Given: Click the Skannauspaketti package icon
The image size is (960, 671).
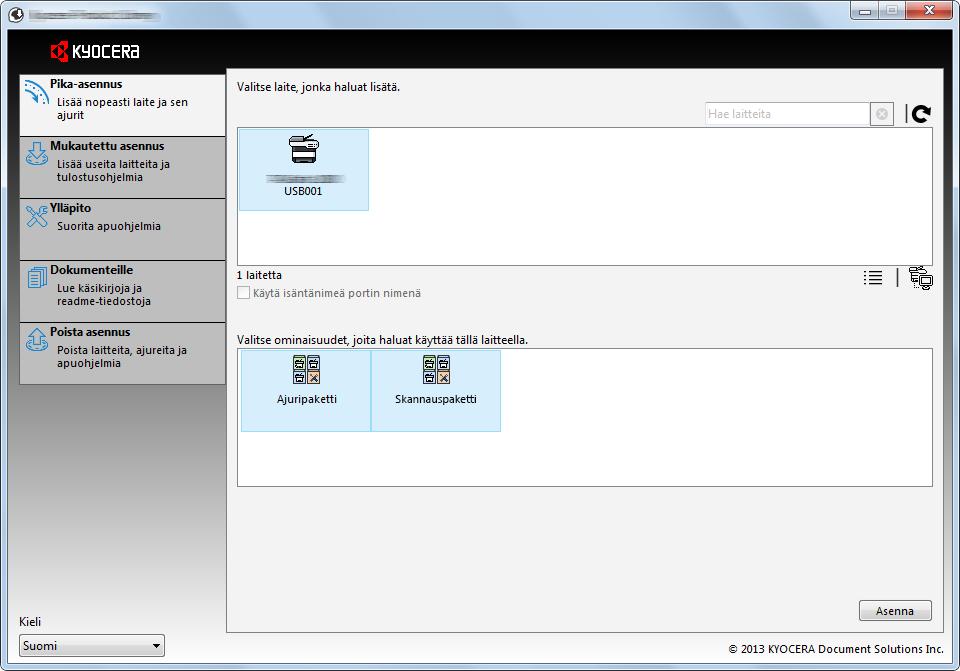Looking at the screenshot, I should 436,369.
